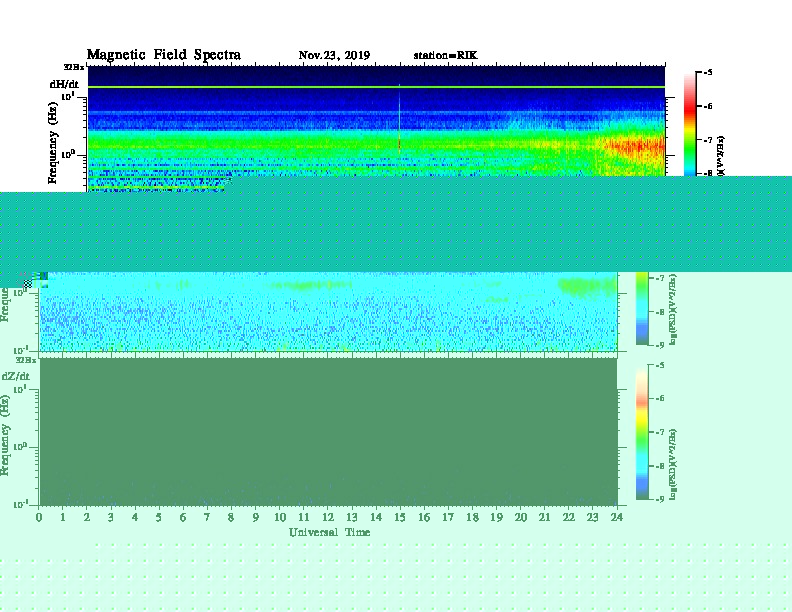Click the vertical spike at 15 UT in dH/dt
This screenshot has width=792, height=612.
400,119
